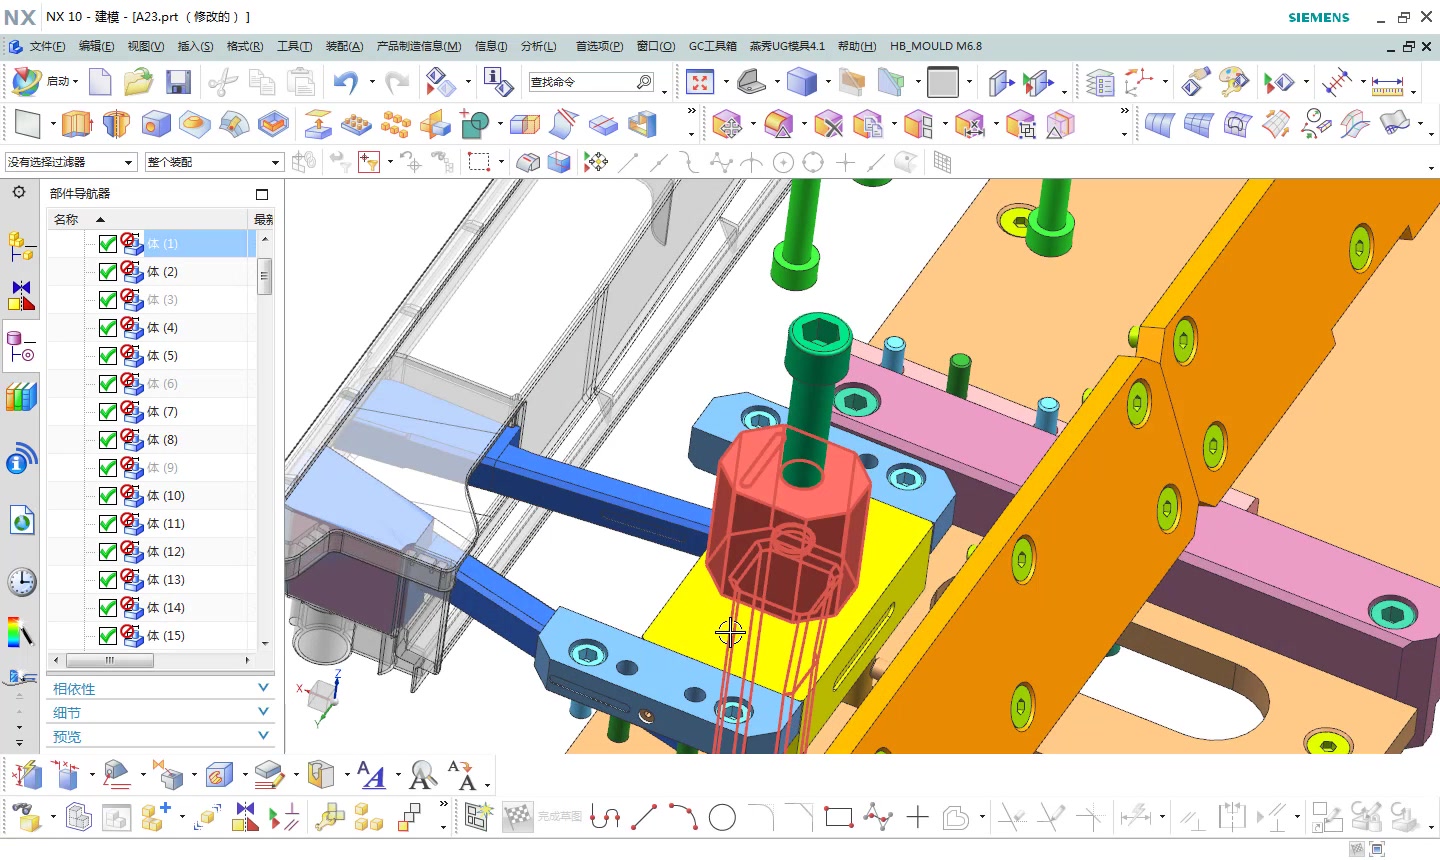Save the part with the floppy icon

(178, 82)
